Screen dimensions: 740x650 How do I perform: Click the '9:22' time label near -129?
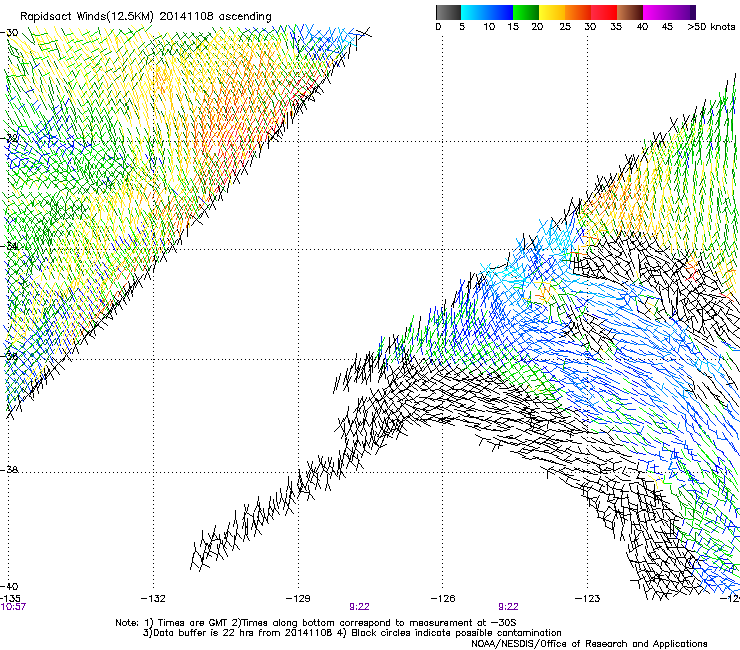coord(359,607)
